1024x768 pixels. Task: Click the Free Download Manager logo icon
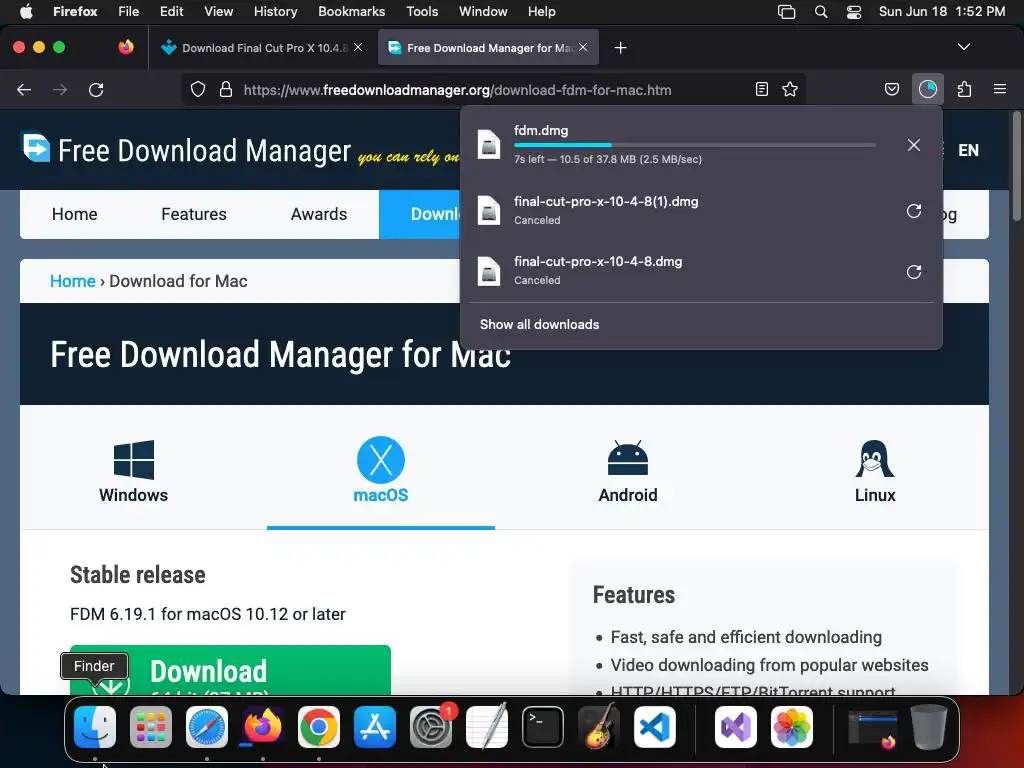tap(36, 148)
